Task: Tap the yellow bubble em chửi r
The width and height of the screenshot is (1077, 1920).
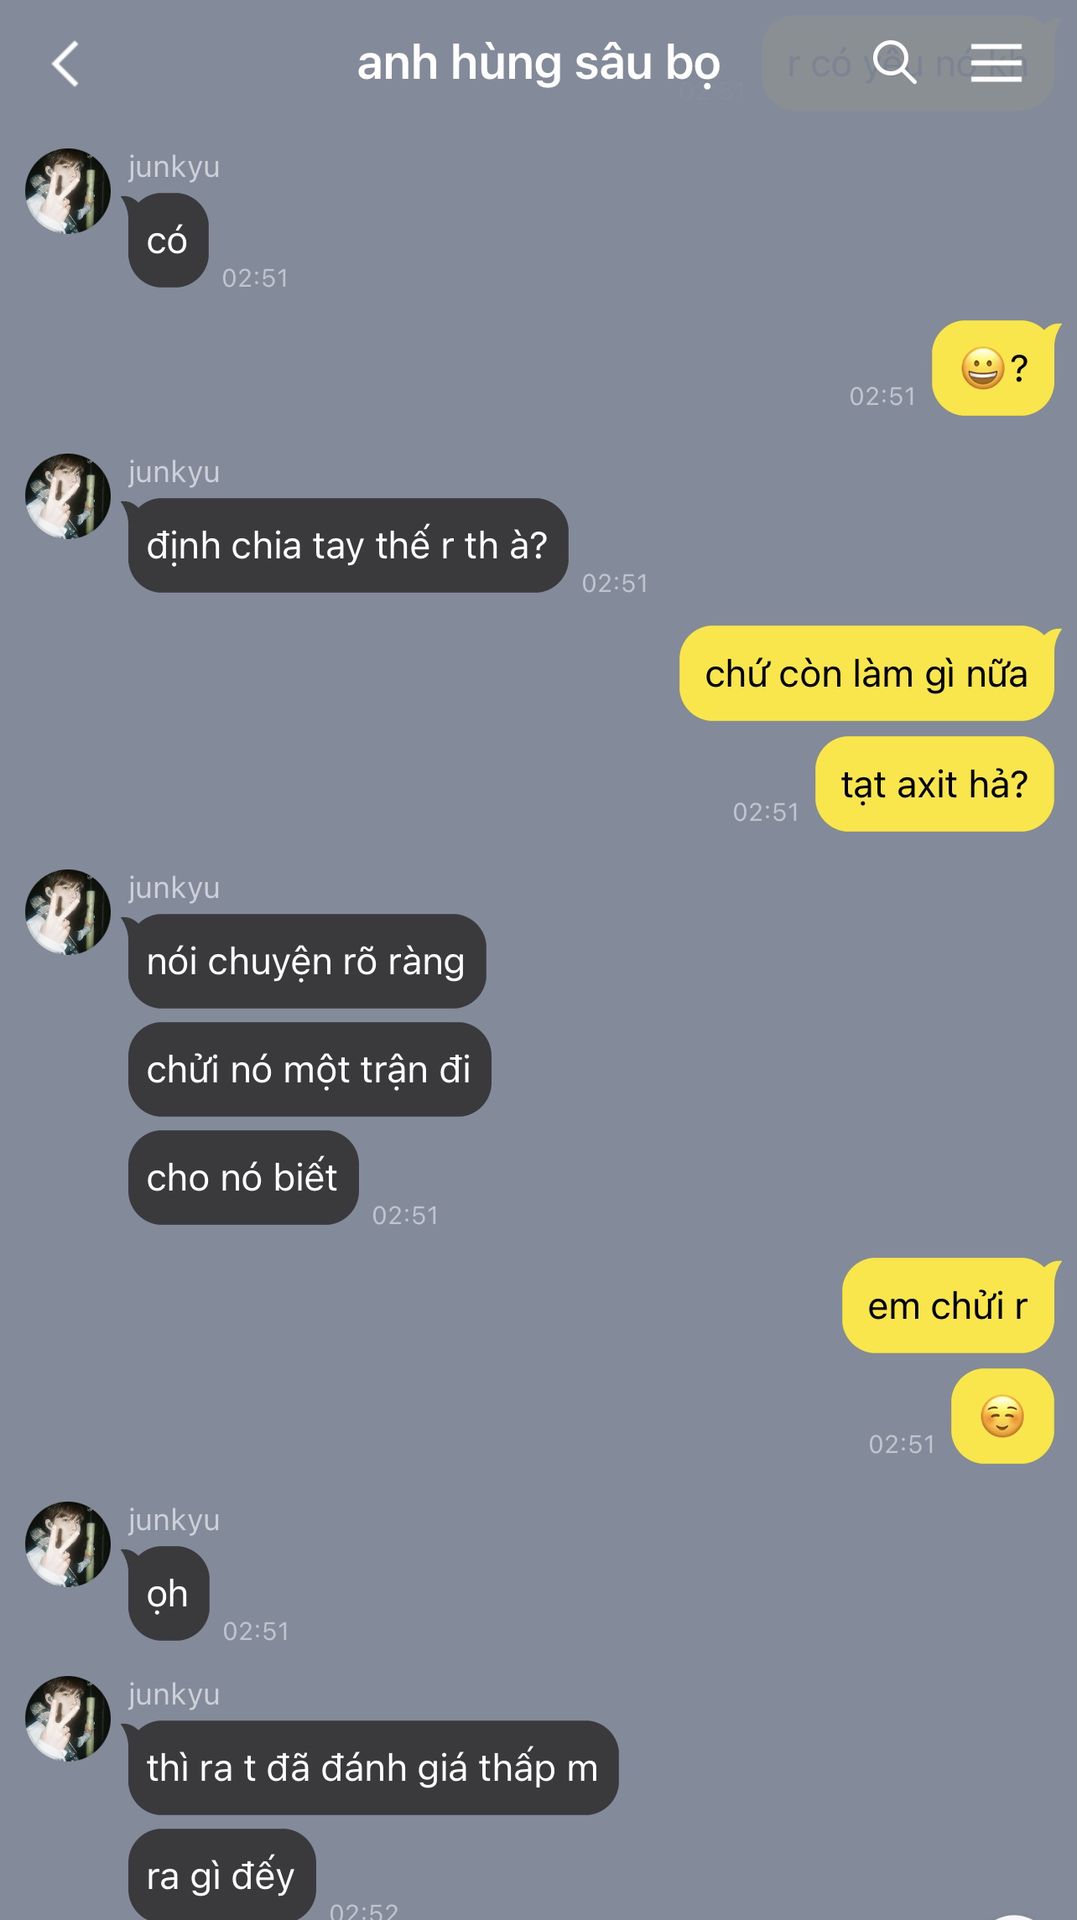Action: pos(948,1305)
